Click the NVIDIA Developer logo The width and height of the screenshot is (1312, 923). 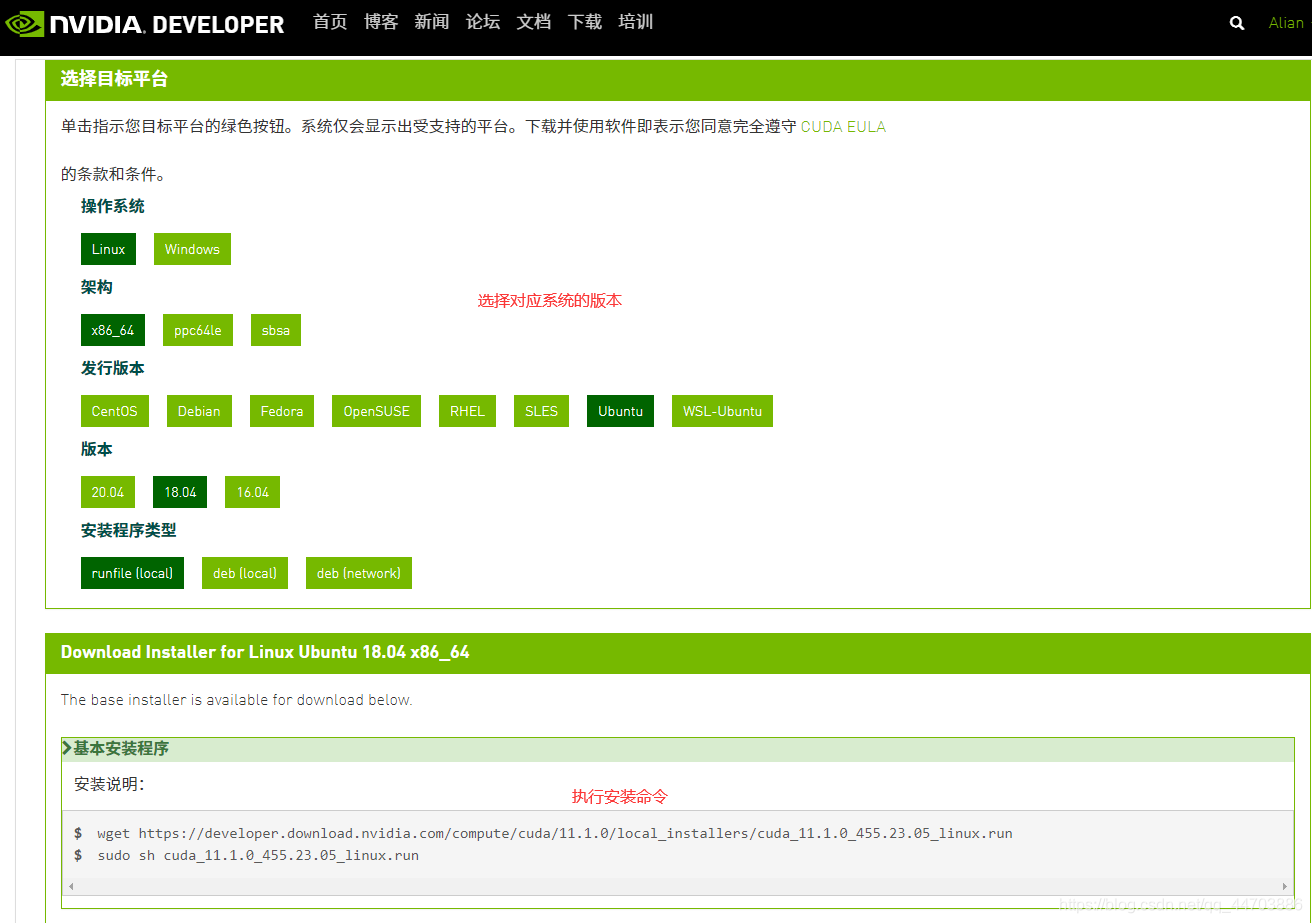point(146,24)
